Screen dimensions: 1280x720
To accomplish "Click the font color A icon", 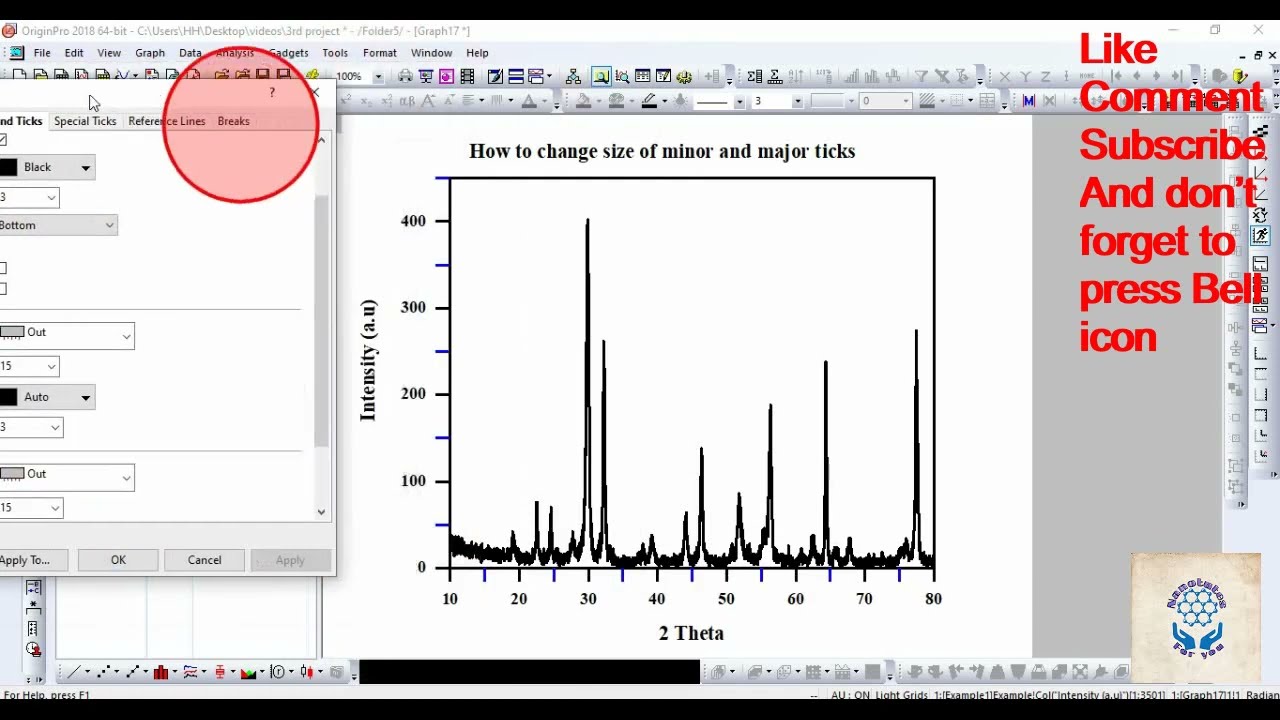I will 530,100.
